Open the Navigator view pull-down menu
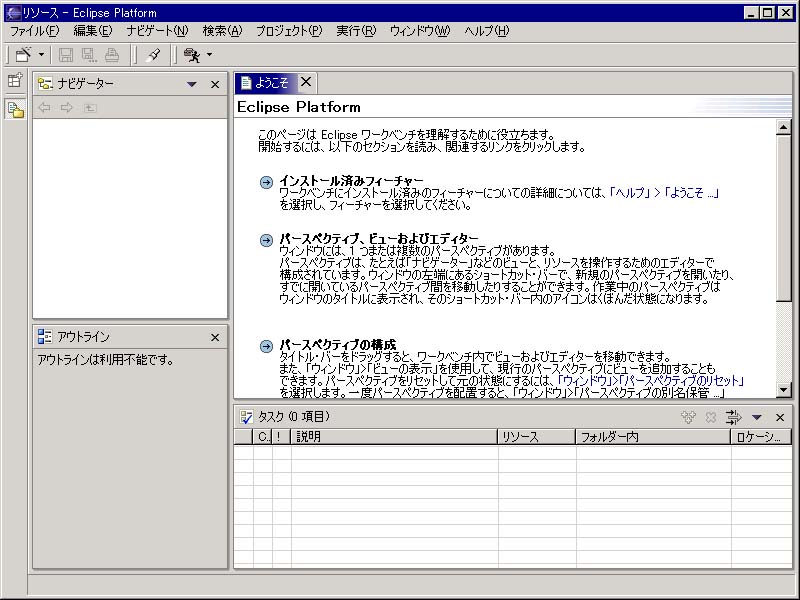 192,84
